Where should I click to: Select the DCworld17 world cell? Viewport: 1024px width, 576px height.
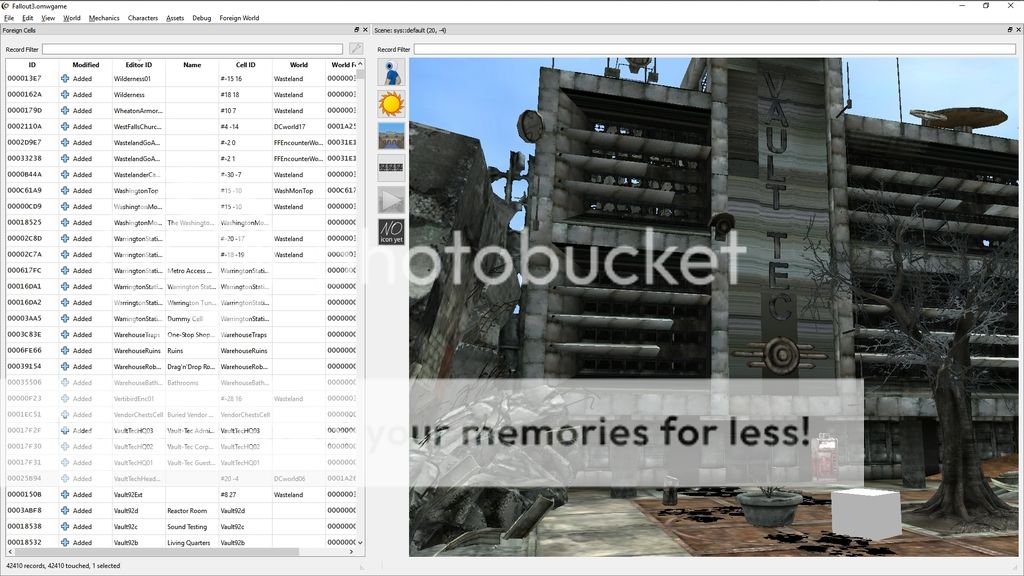pyautogui.click(x=298, y=127)
